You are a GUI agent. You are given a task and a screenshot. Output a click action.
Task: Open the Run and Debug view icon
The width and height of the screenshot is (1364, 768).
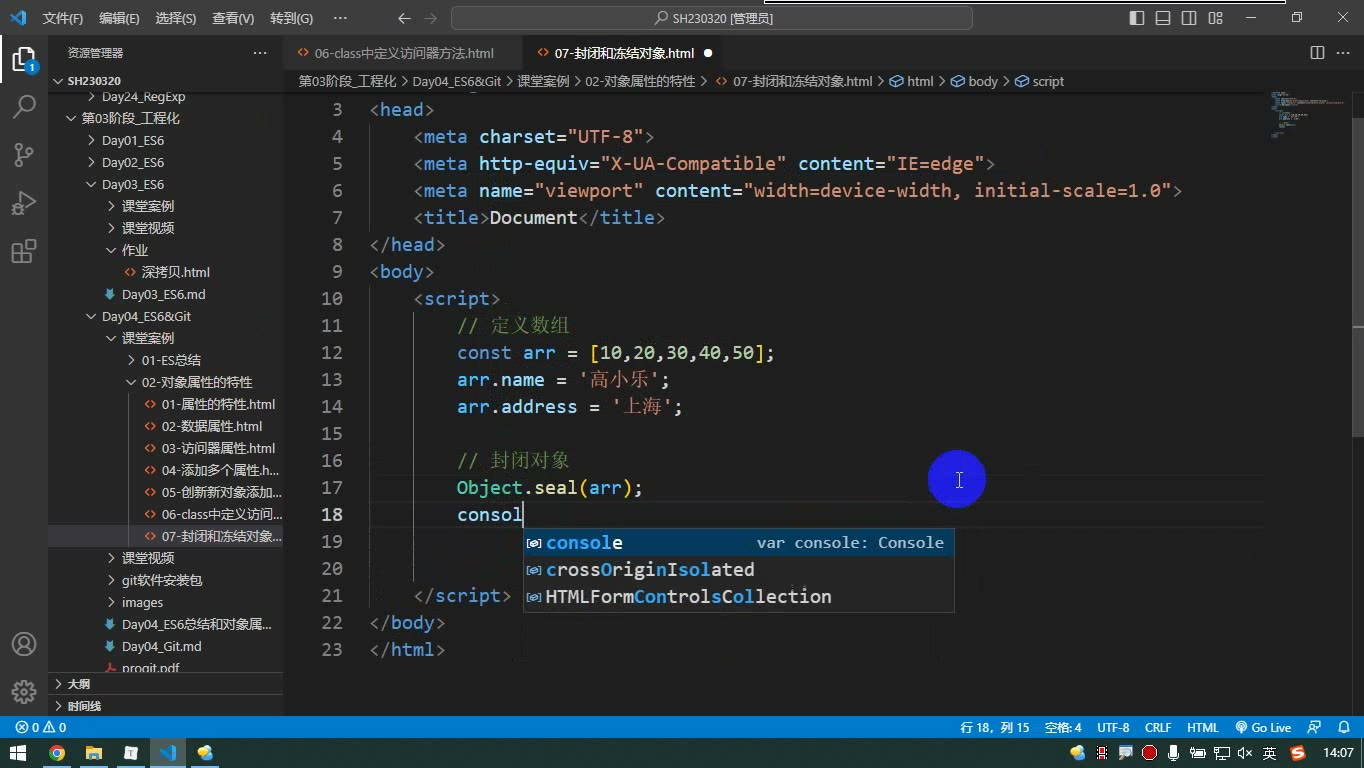(x=24, y=203)
